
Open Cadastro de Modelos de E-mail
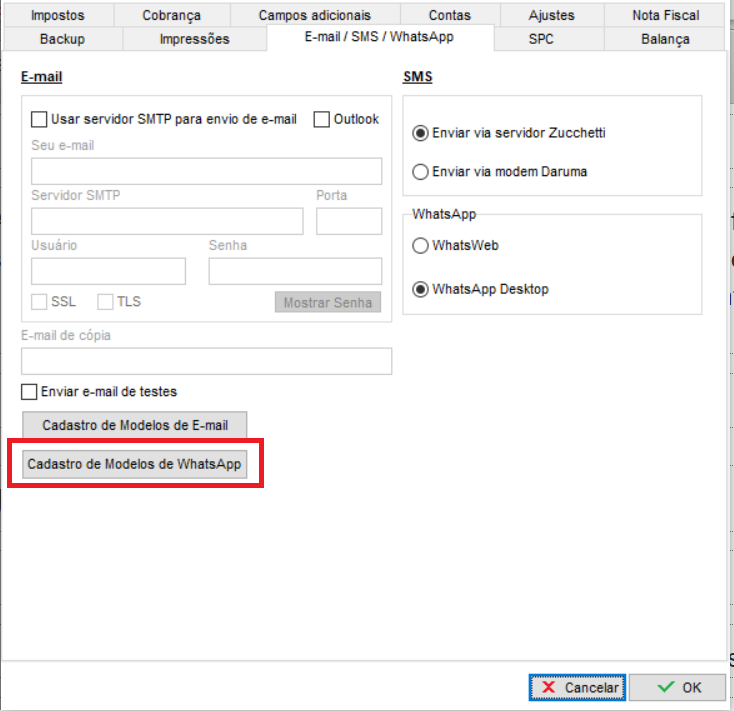[x=134, y=426]
